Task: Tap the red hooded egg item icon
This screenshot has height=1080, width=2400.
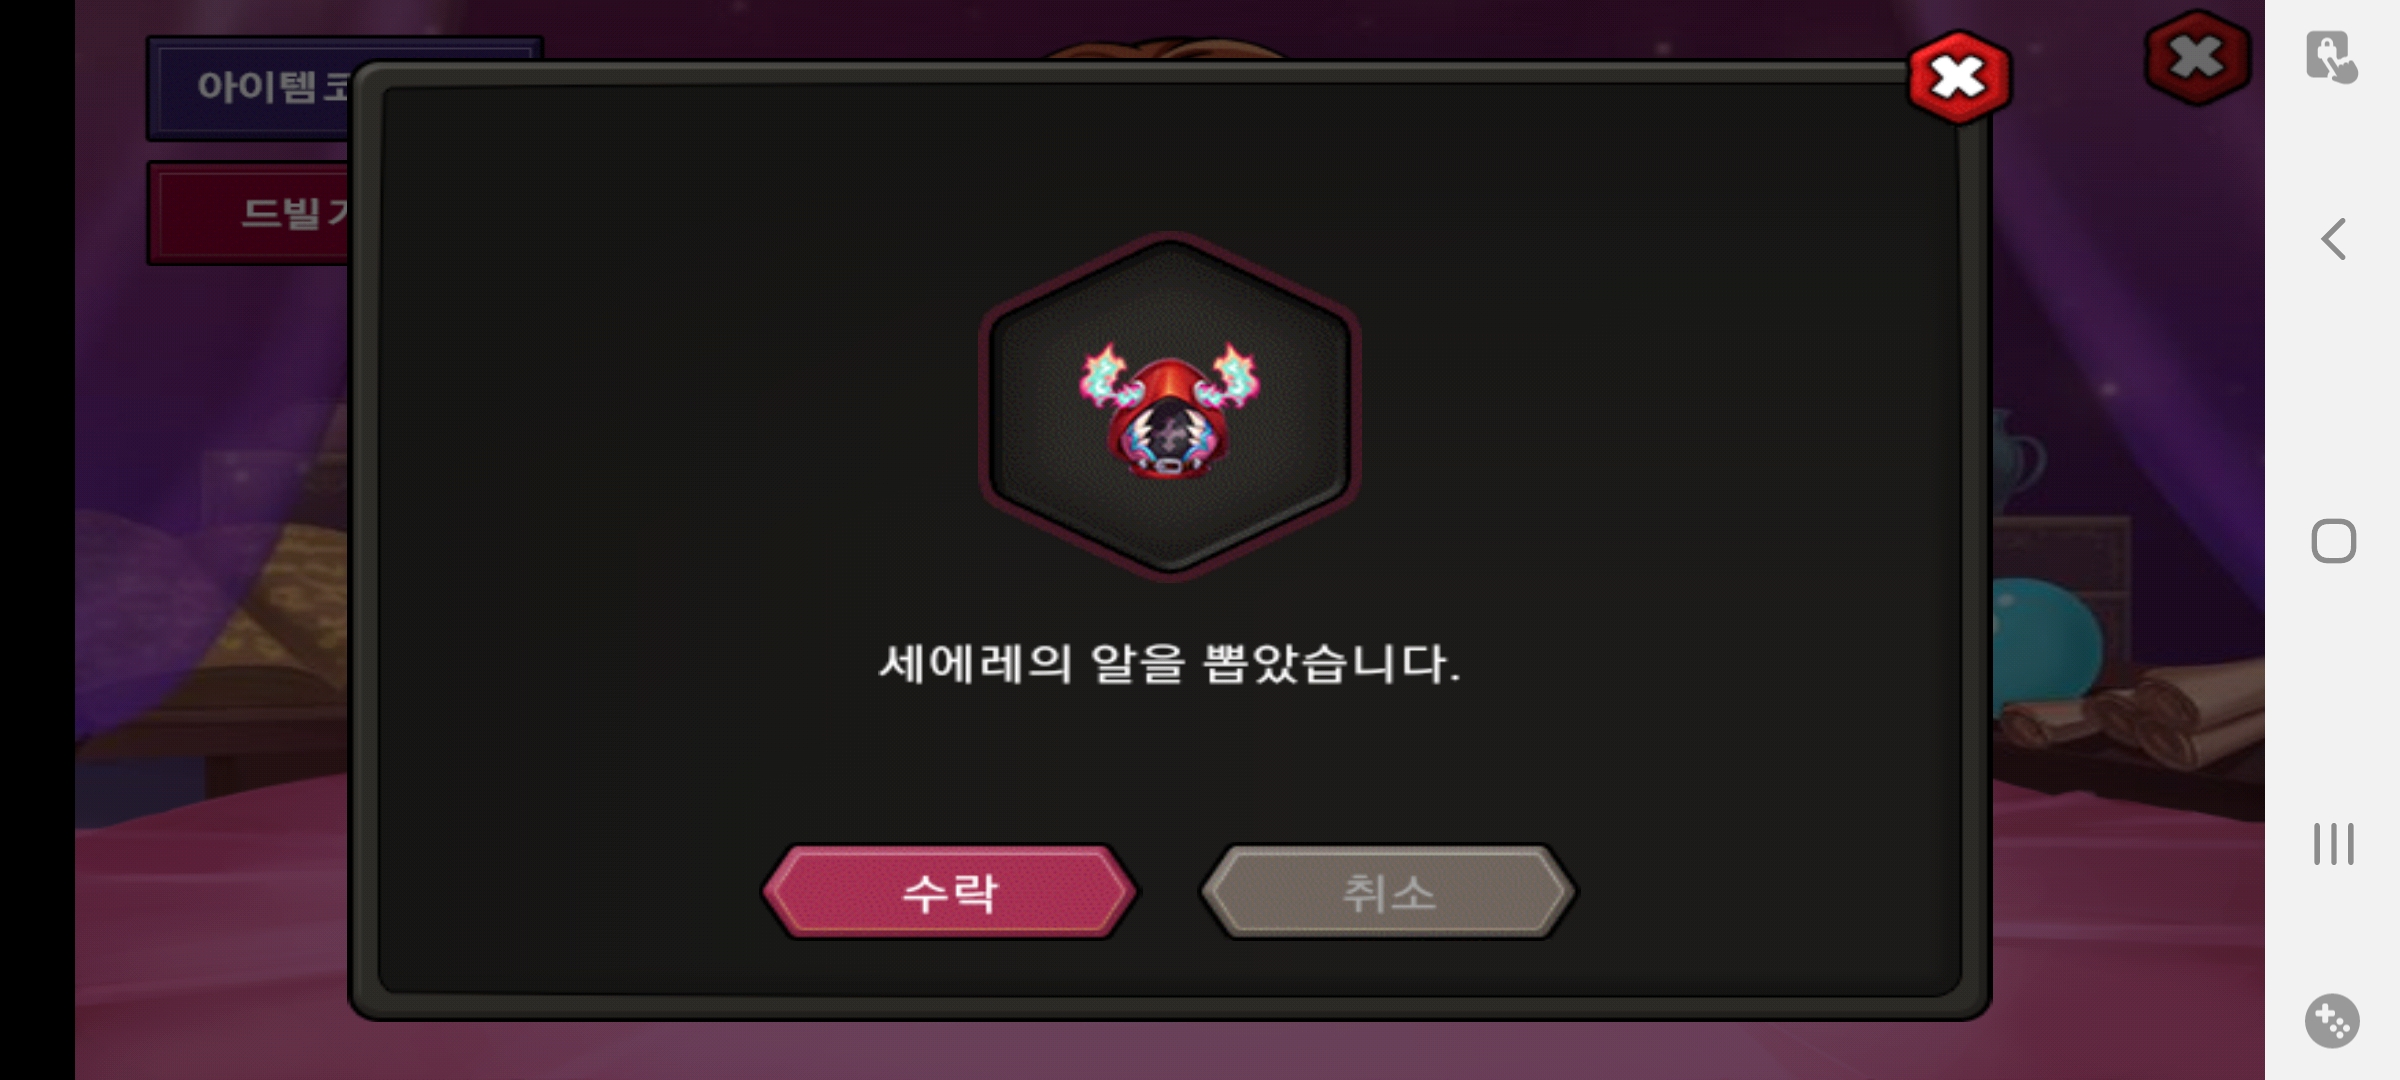Action: 1169,408
